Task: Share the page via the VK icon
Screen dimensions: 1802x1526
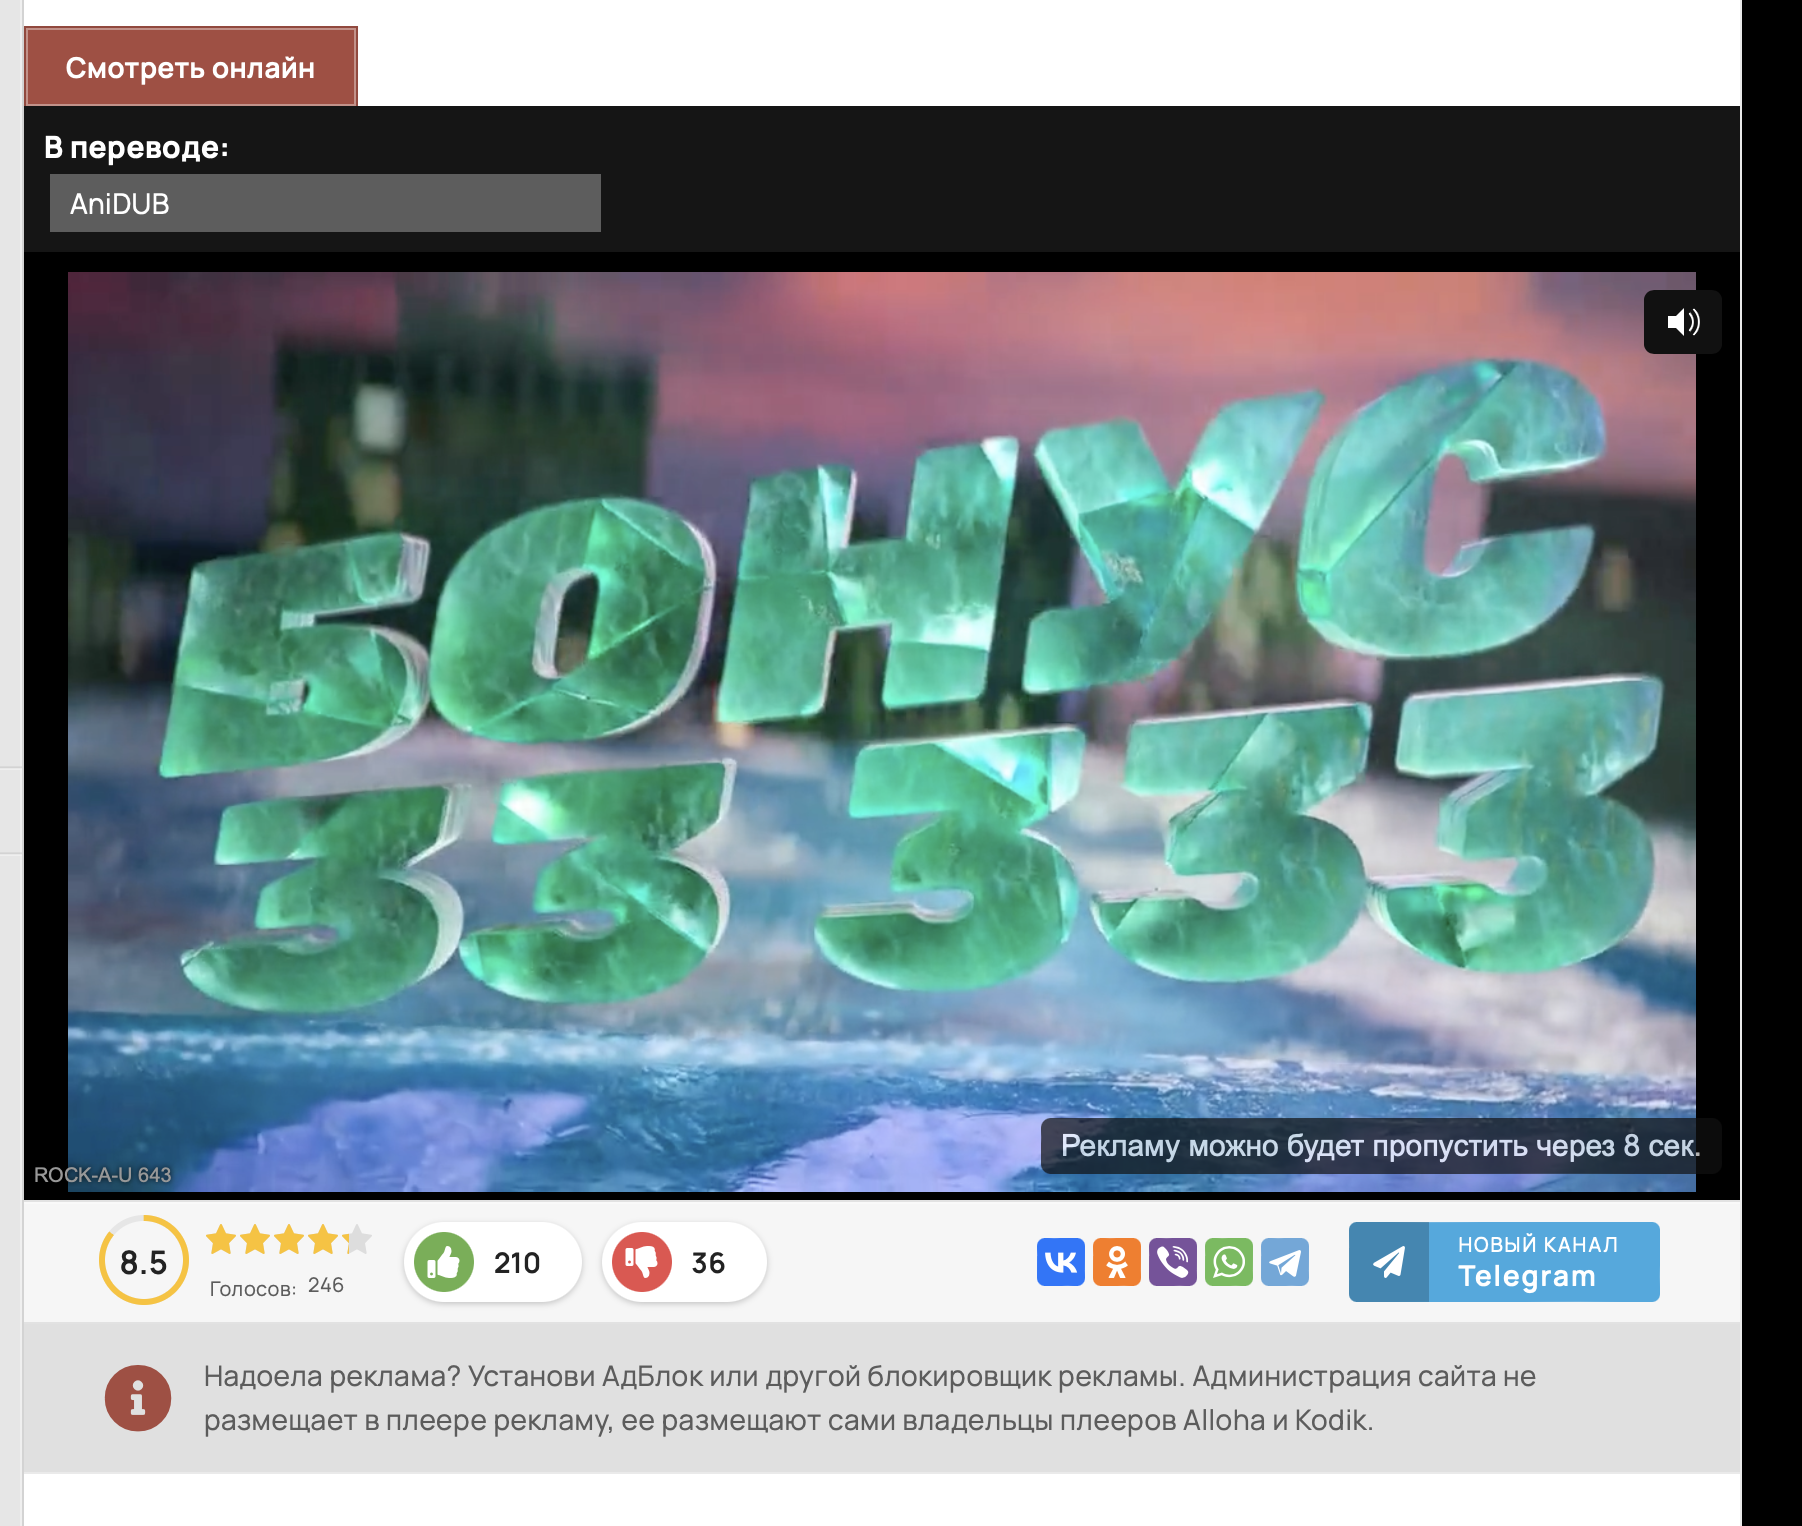Action: click(1060, 1263)
